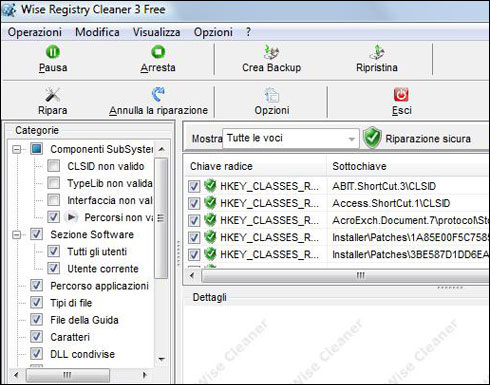
Task: Click the Arresta stop icon
Action: tap(158, 52)
